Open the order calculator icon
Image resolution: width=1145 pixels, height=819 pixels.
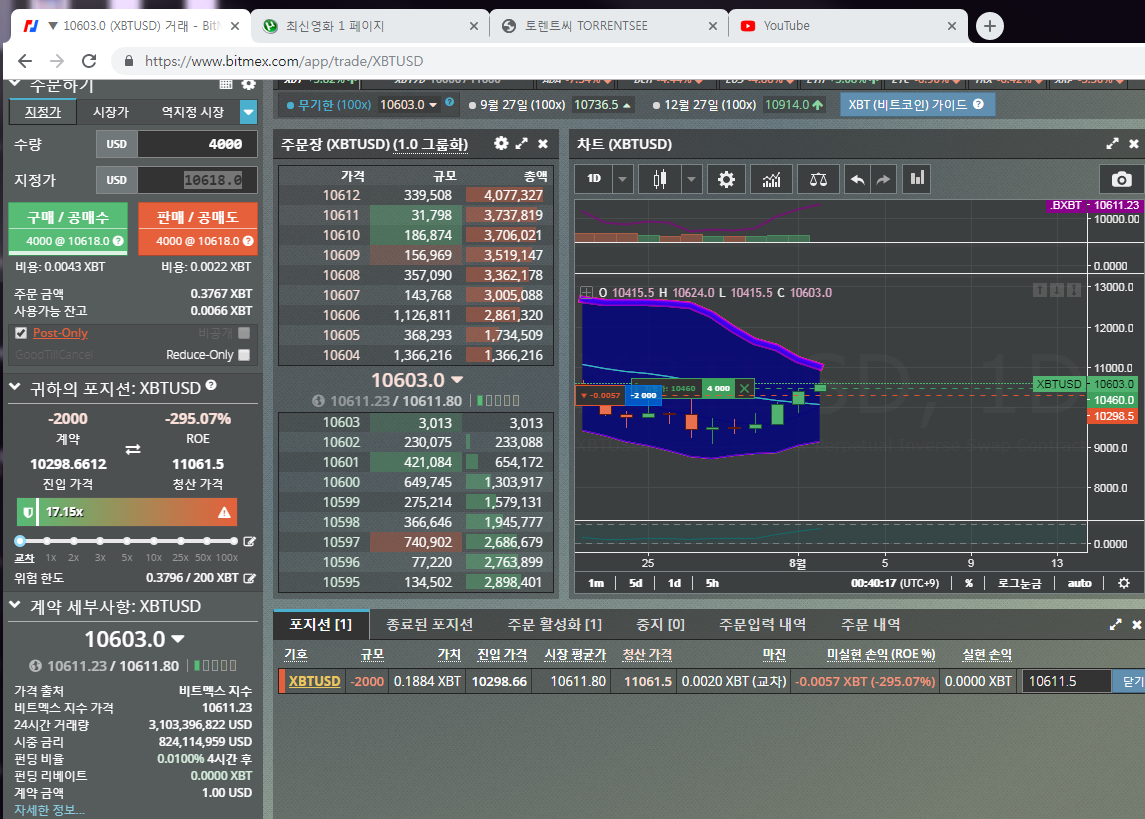tap(226, 85)
